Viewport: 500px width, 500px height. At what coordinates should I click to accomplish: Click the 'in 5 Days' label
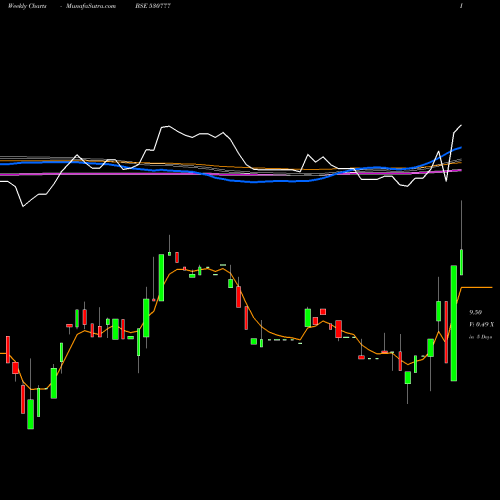[480, 337]
